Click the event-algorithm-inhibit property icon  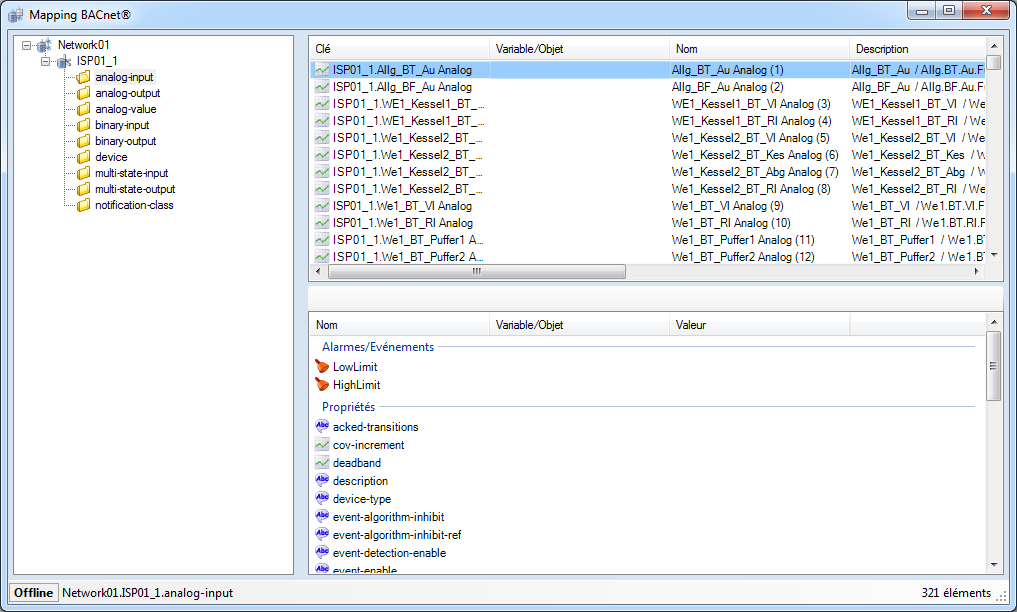(x=322, y=516)
